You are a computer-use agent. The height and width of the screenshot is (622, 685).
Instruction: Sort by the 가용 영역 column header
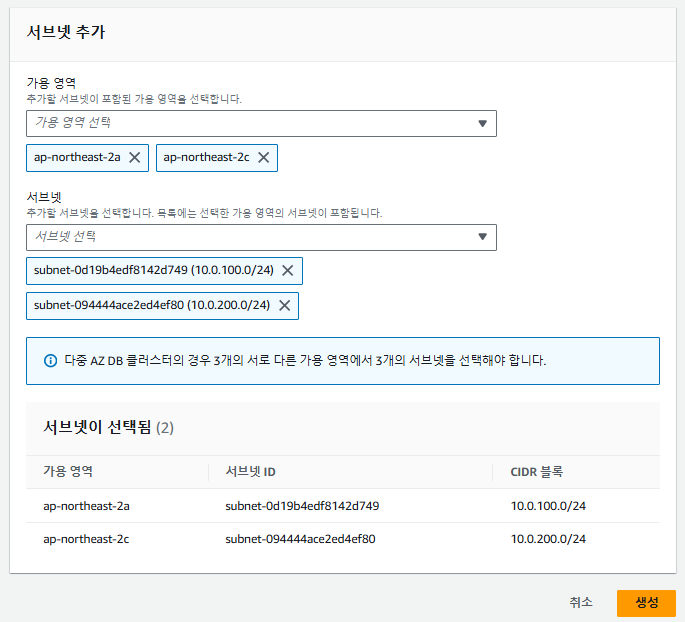tap(68, 472)
